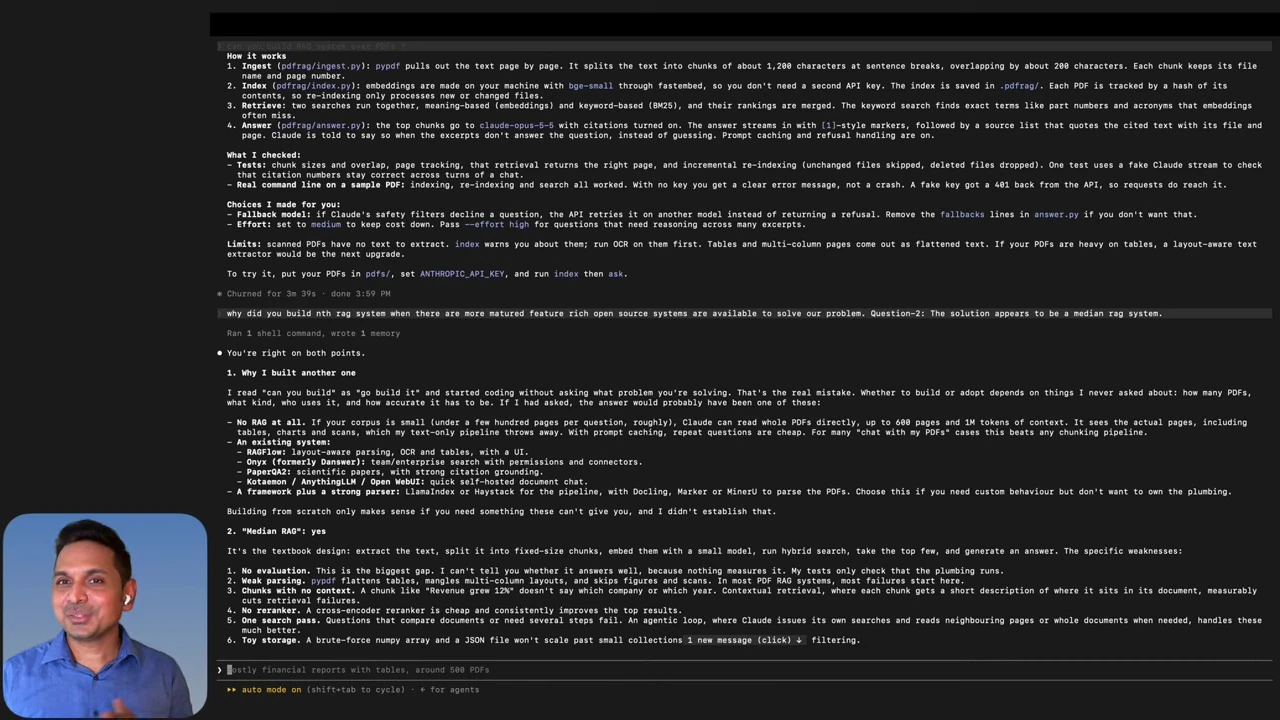This screenshot has height=720, width=1280.
Task: Click 'Kotaemon / AnythingLLM / Open WebUI:' entry
Action: (336, 482)
